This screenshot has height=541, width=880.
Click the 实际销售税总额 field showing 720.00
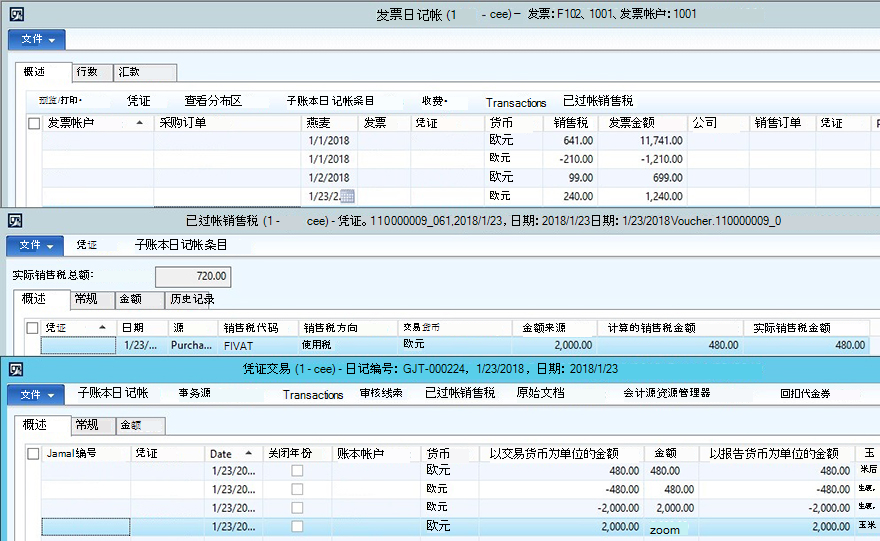pyautogui.click(x=193, y=276)
